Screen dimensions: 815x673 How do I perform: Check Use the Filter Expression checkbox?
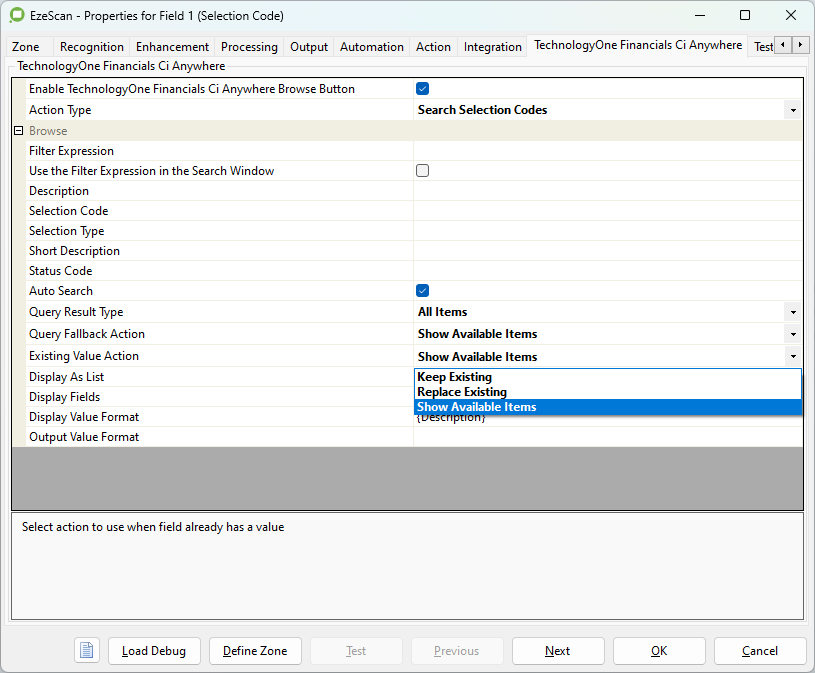[x=422, y=171]
